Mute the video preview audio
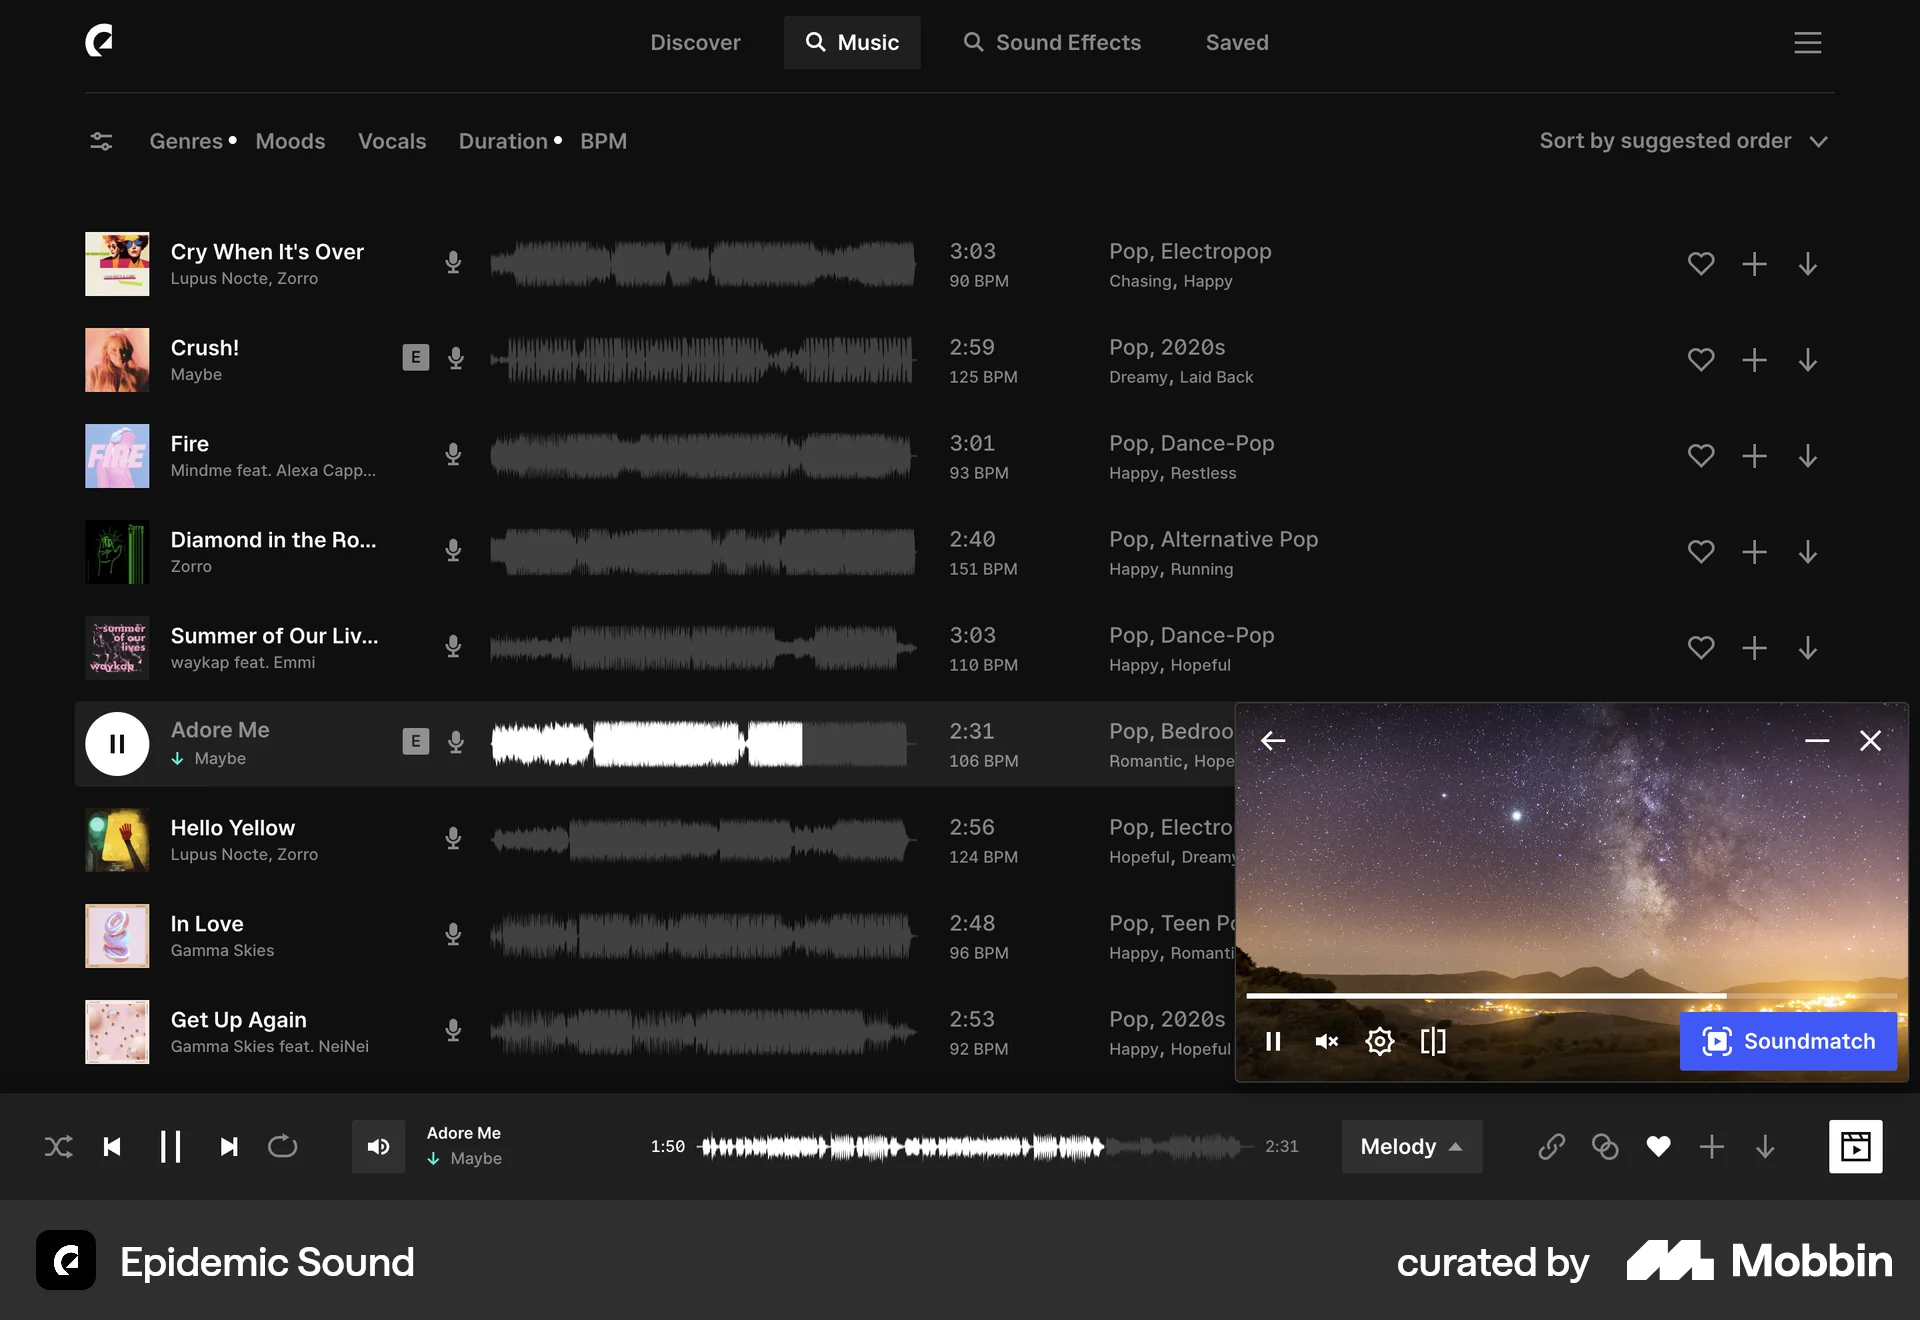This screenshot has width=1920, height=1320. (1327, 1042)
